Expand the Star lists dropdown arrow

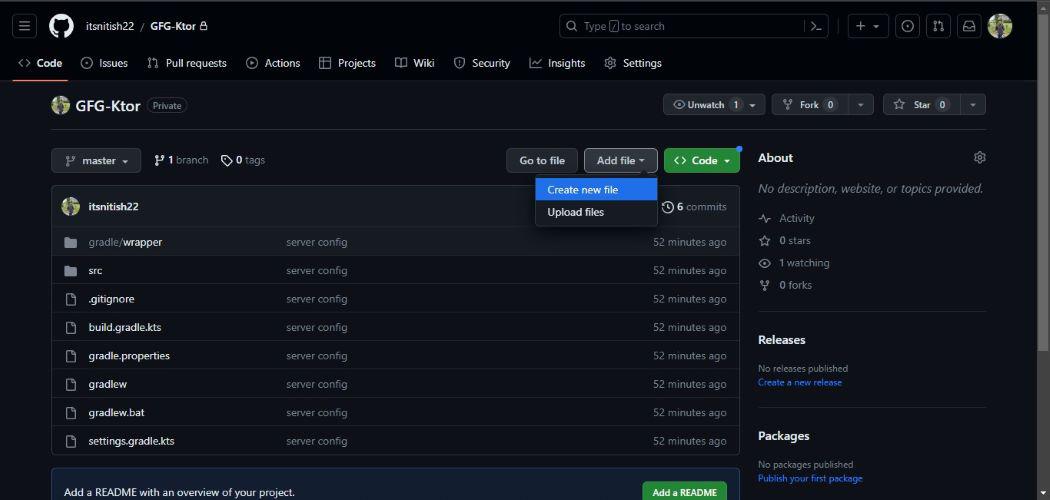point(972,105)
